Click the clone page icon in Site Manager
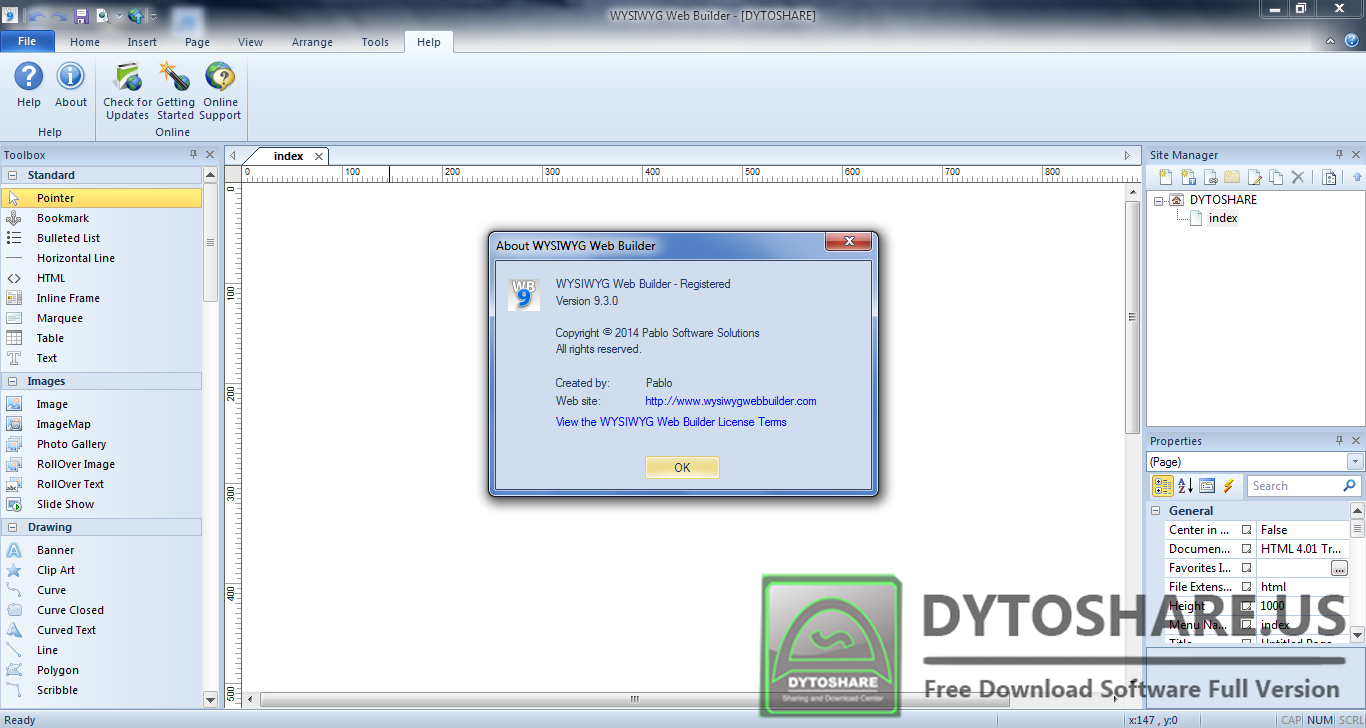The image size is (1366, 728). pyautogui.click(x=1276, y=177)
